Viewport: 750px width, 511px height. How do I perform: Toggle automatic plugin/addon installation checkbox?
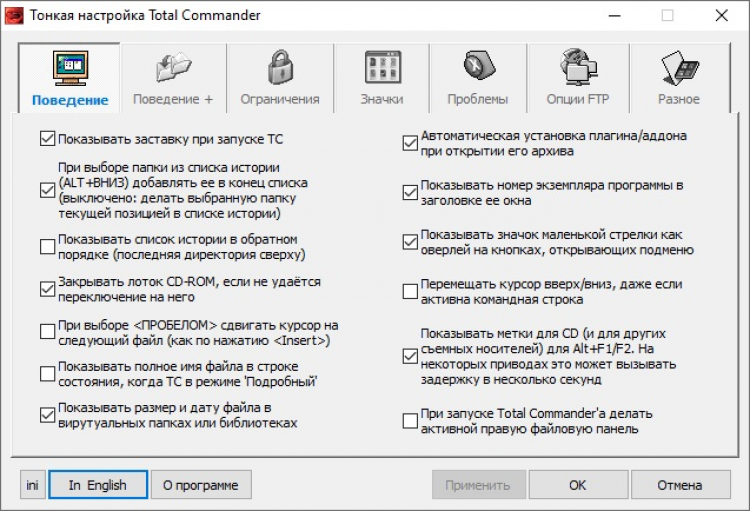coord(410,143)
